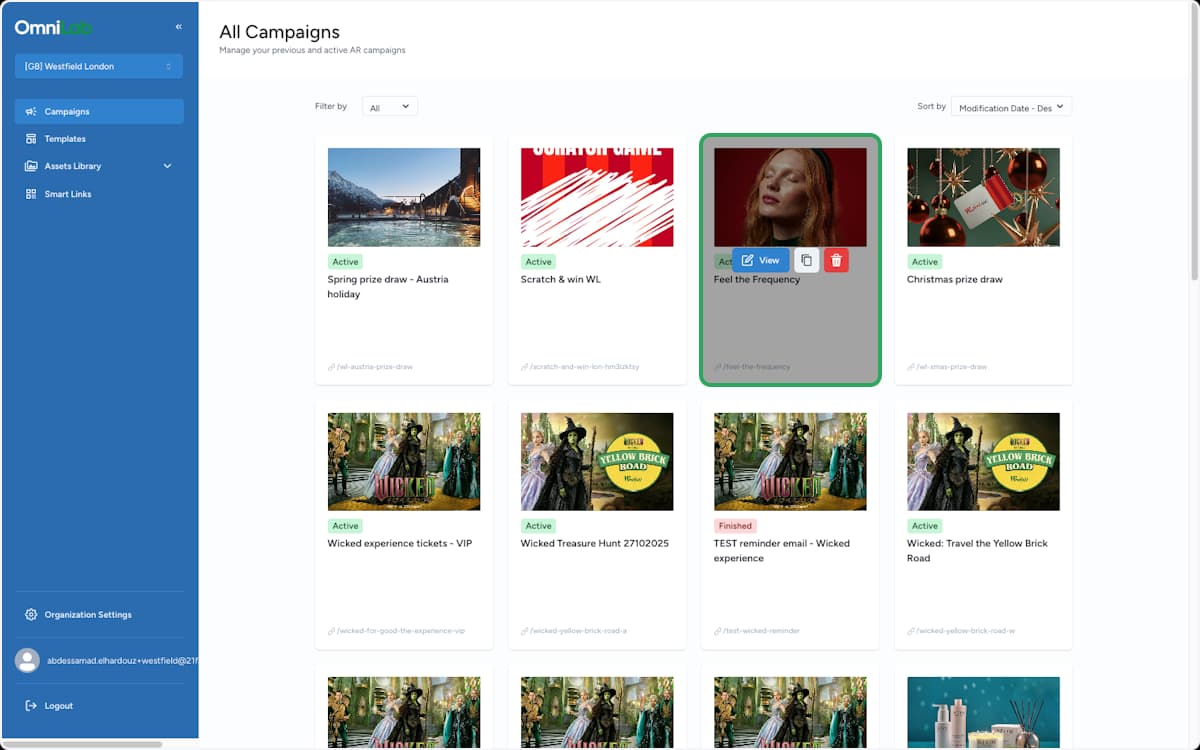Click the user email abdessamad.elhardouz+westfield
Viewport: 1200px width, 750px height.
(122, 660)
